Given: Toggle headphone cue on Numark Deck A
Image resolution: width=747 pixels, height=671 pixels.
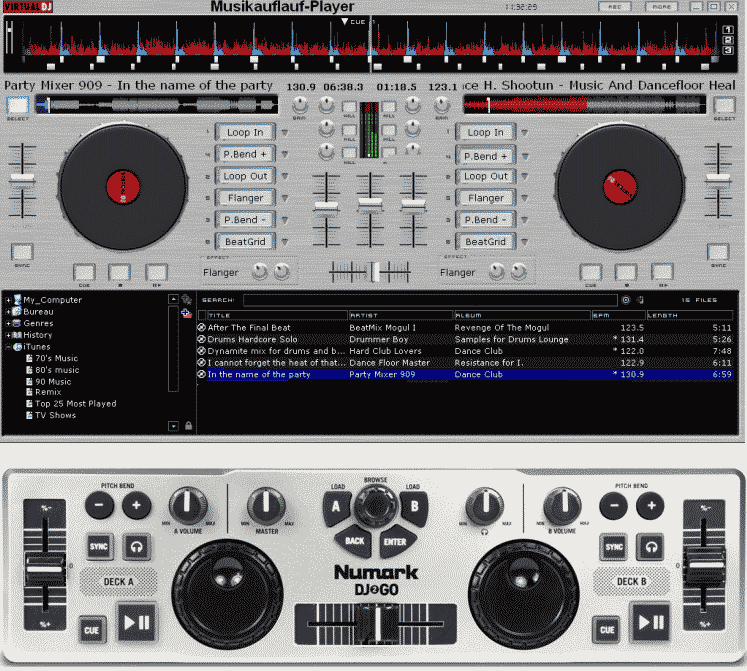Looking at the screenshot, I should tap(137, 547).
